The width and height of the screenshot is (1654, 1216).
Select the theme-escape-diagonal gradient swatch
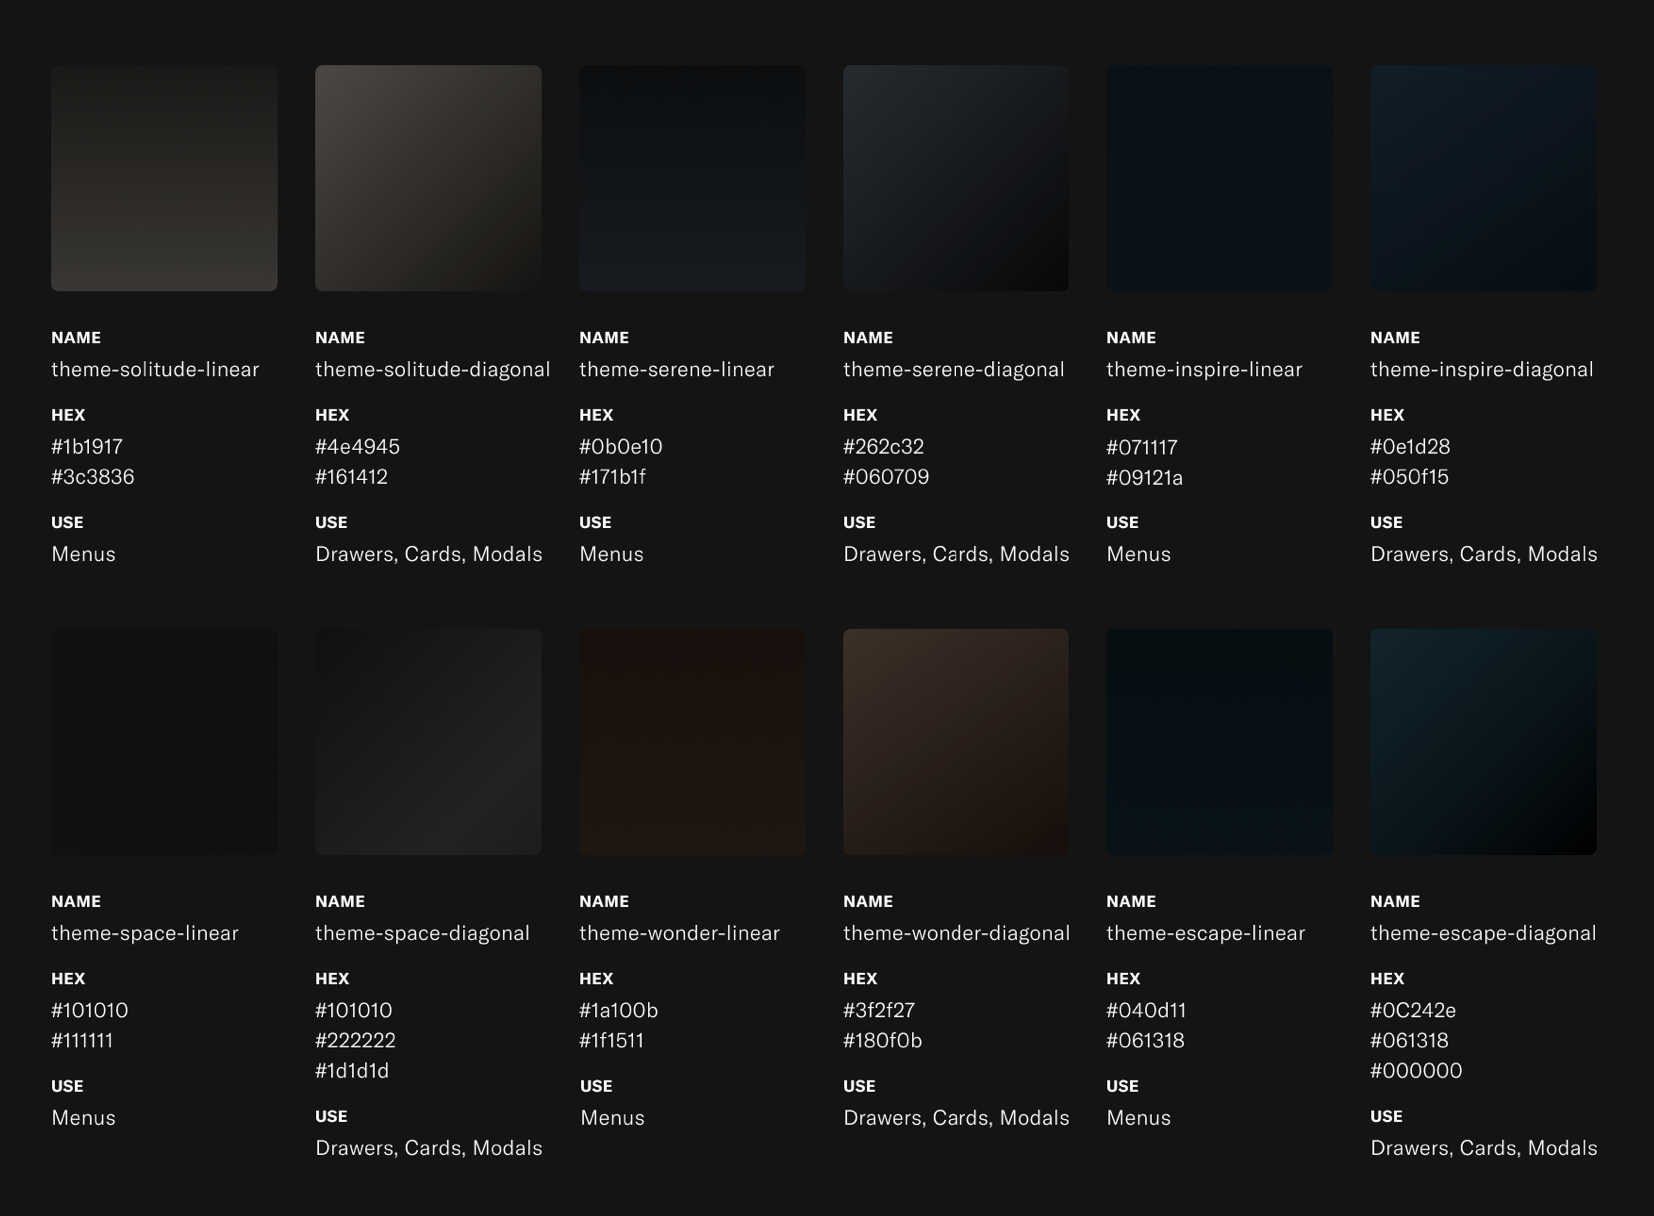coord(1483,742)
